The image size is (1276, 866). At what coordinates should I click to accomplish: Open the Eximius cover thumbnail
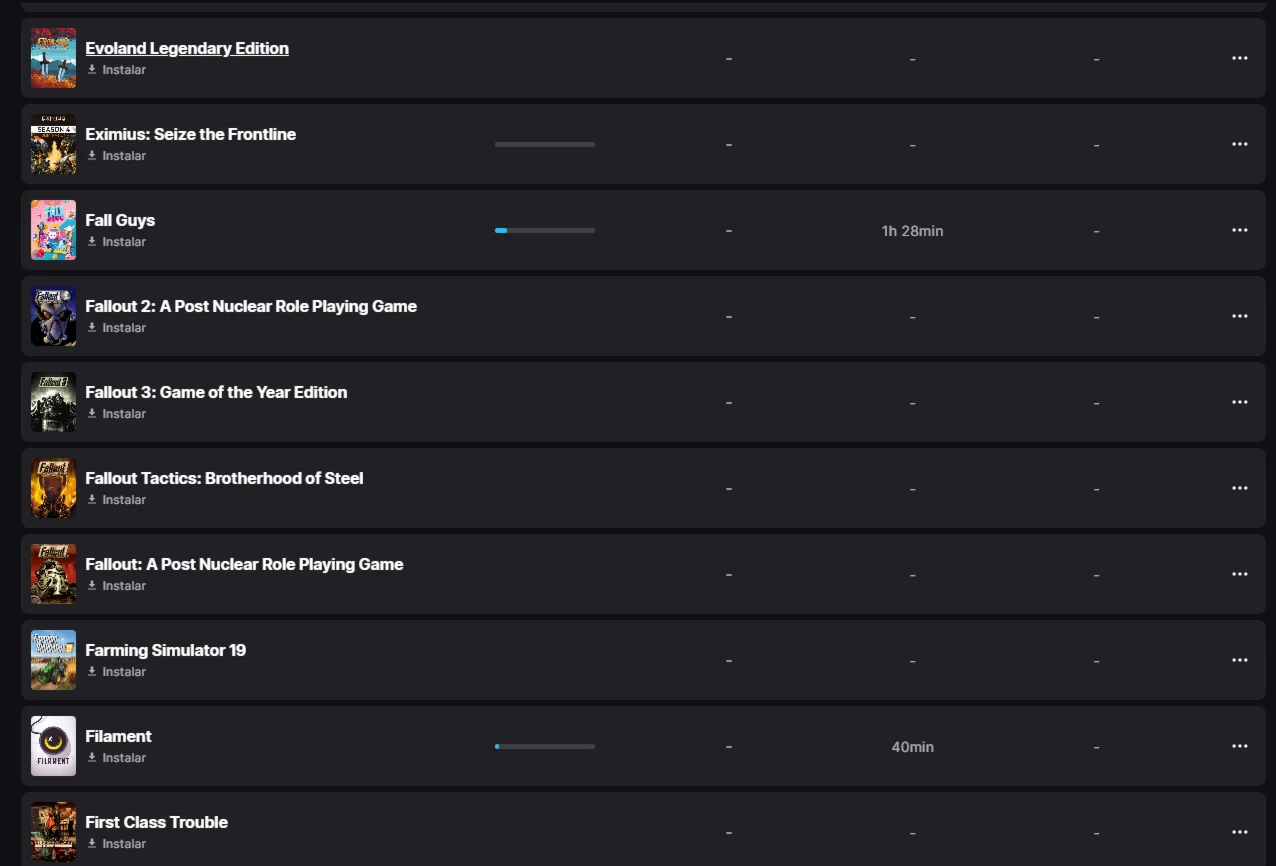tap(53, 144)
